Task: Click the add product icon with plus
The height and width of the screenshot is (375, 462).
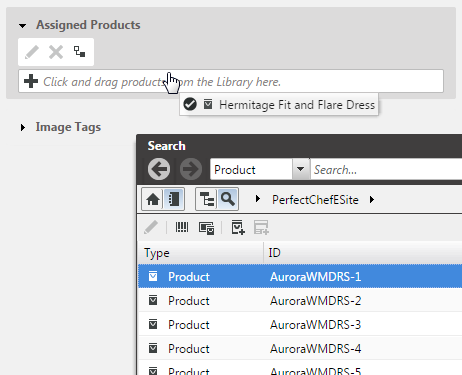Action: click(238, 227)
